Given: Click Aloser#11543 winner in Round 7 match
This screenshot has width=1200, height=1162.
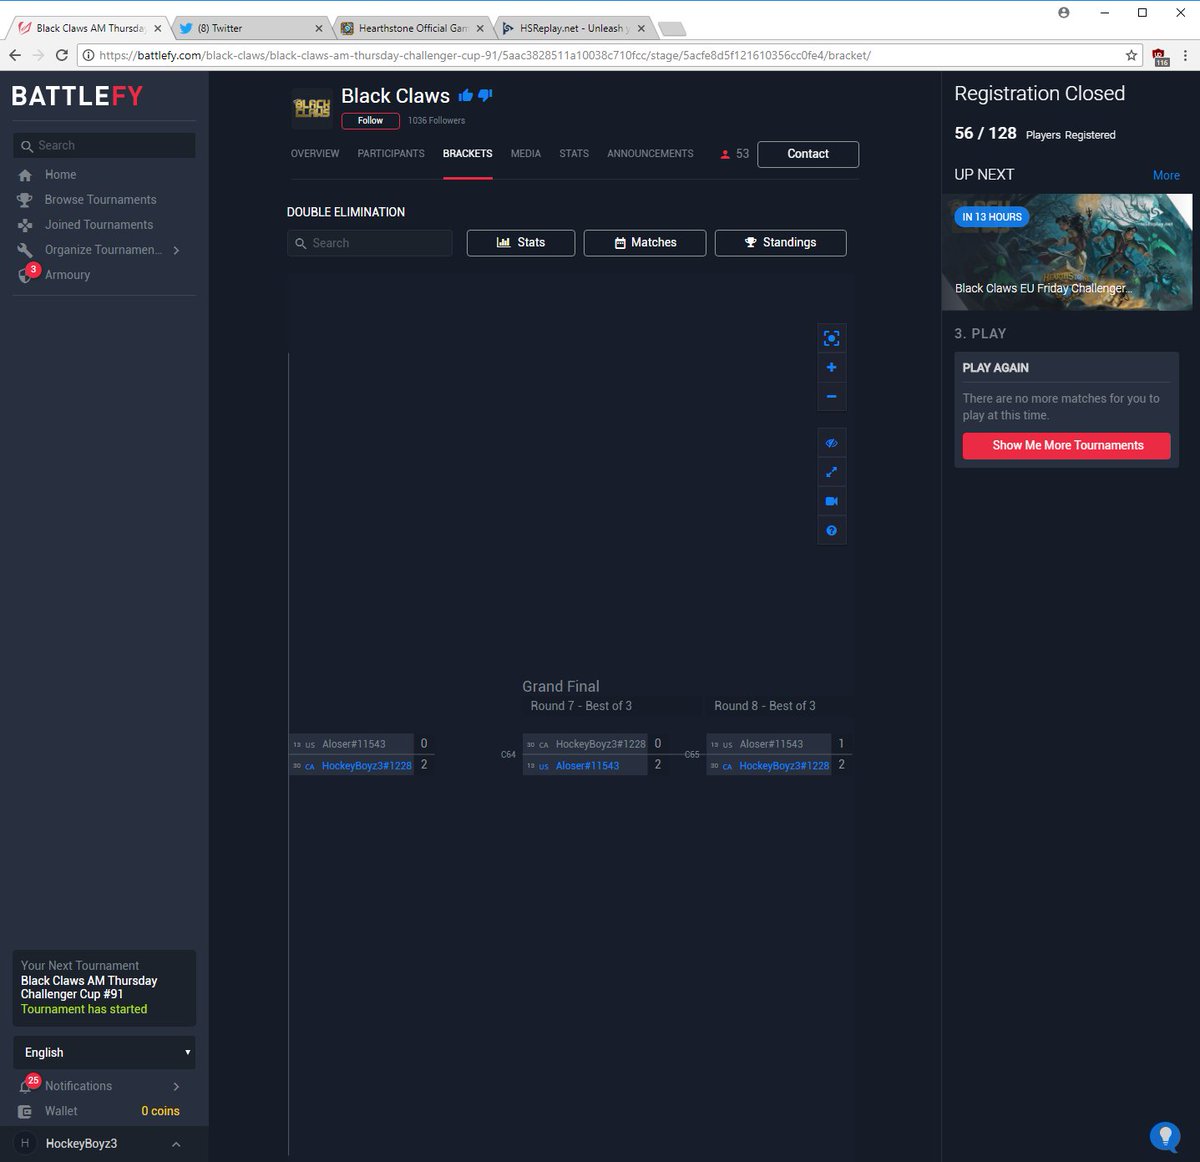Looking at the screenshot, I should (587, 766).
